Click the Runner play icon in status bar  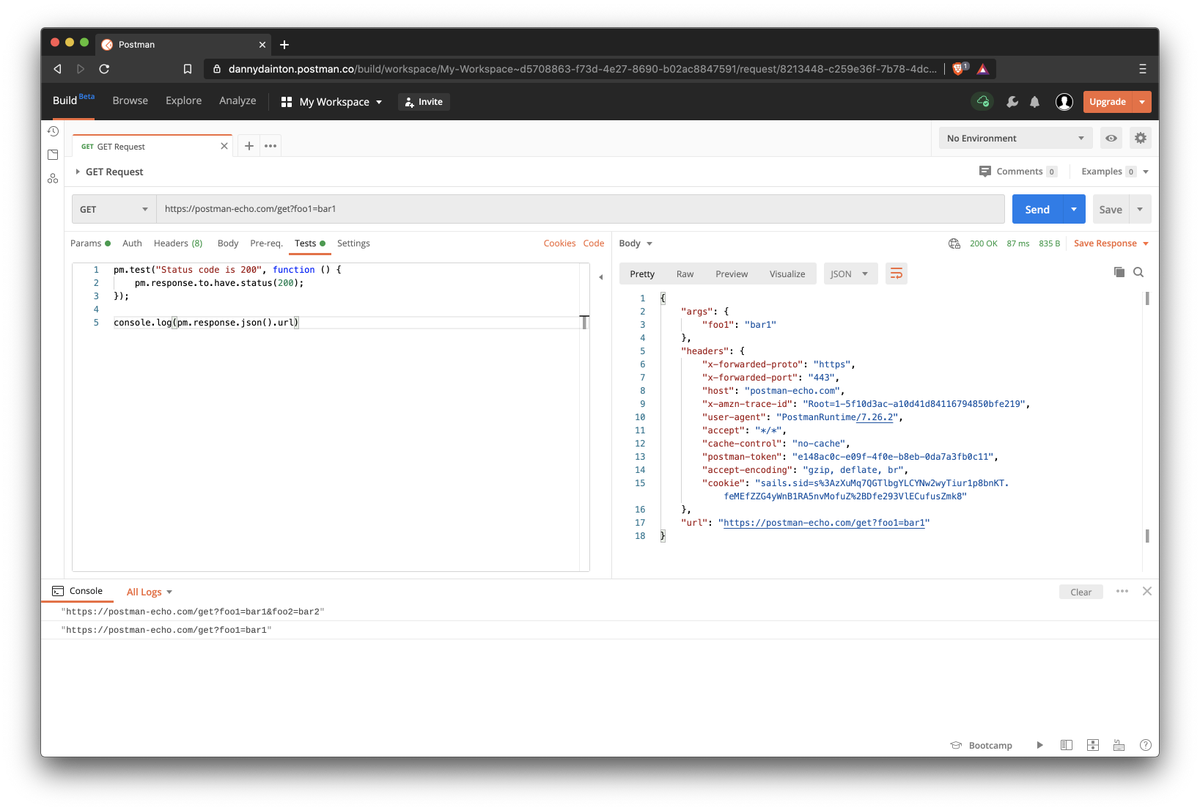click(x=1040, y=745)
